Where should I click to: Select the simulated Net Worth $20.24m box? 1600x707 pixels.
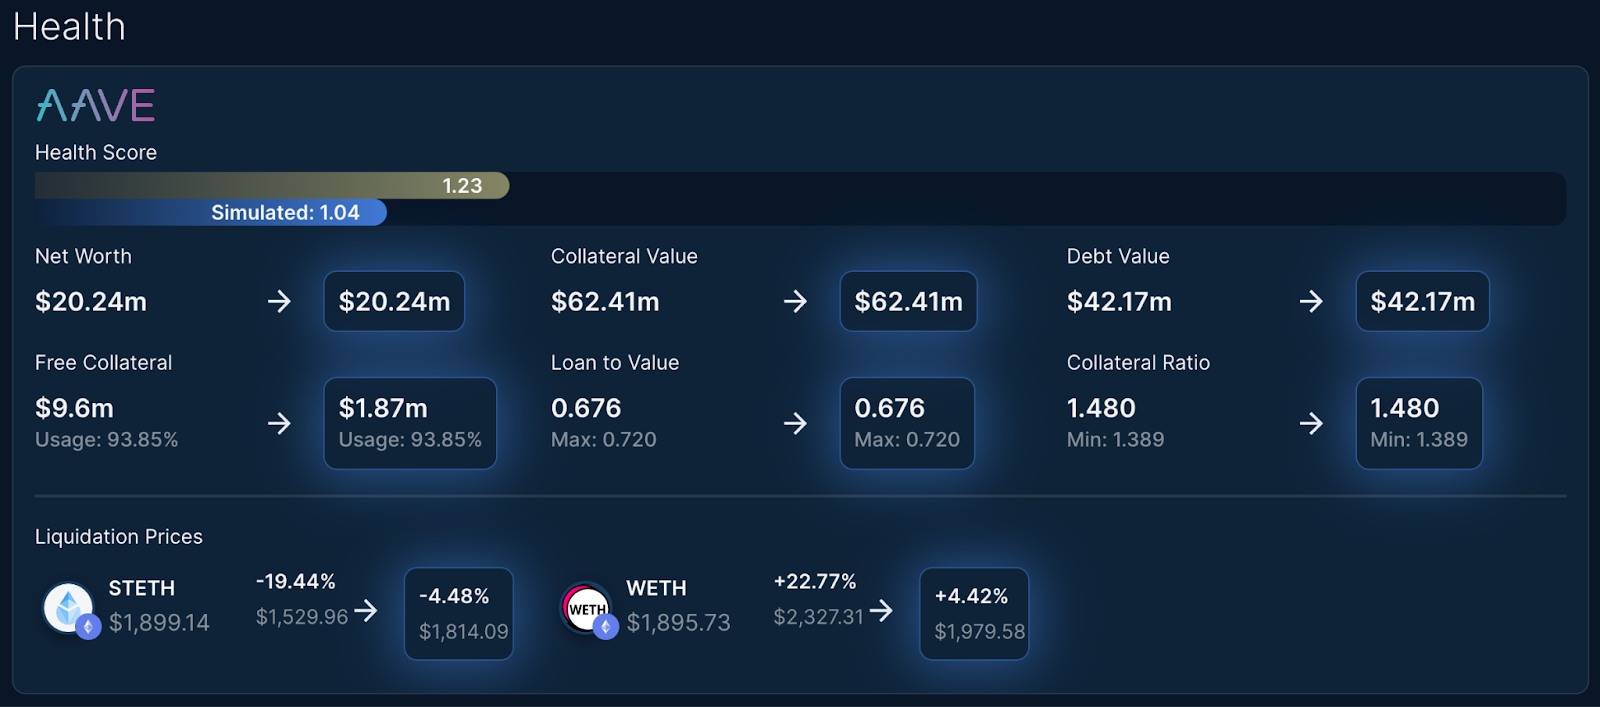tap(394, 301)
